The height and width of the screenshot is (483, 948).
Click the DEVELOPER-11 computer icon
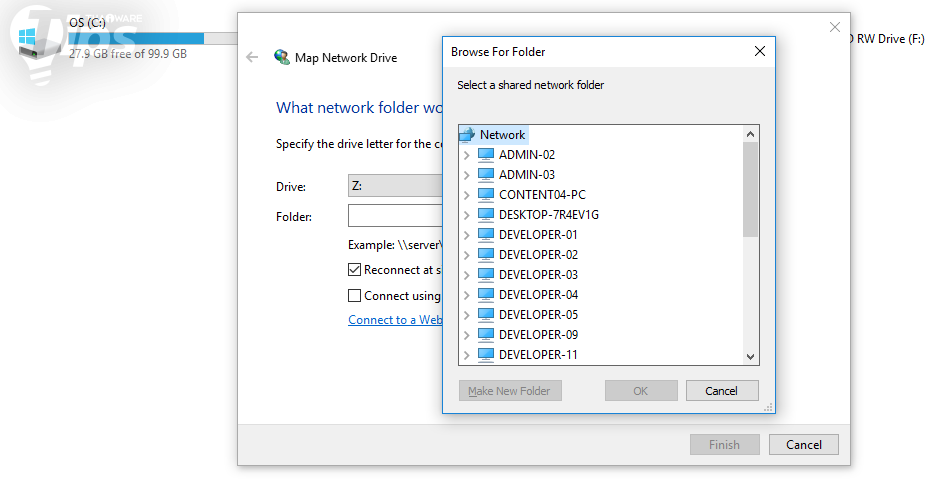pyautogui.click(x=486, y=354)
